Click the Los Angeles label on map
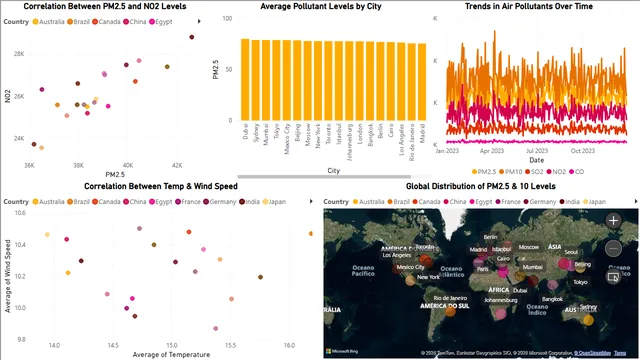The width and height of the screenshot is (640, 360). tap(396, 255)
